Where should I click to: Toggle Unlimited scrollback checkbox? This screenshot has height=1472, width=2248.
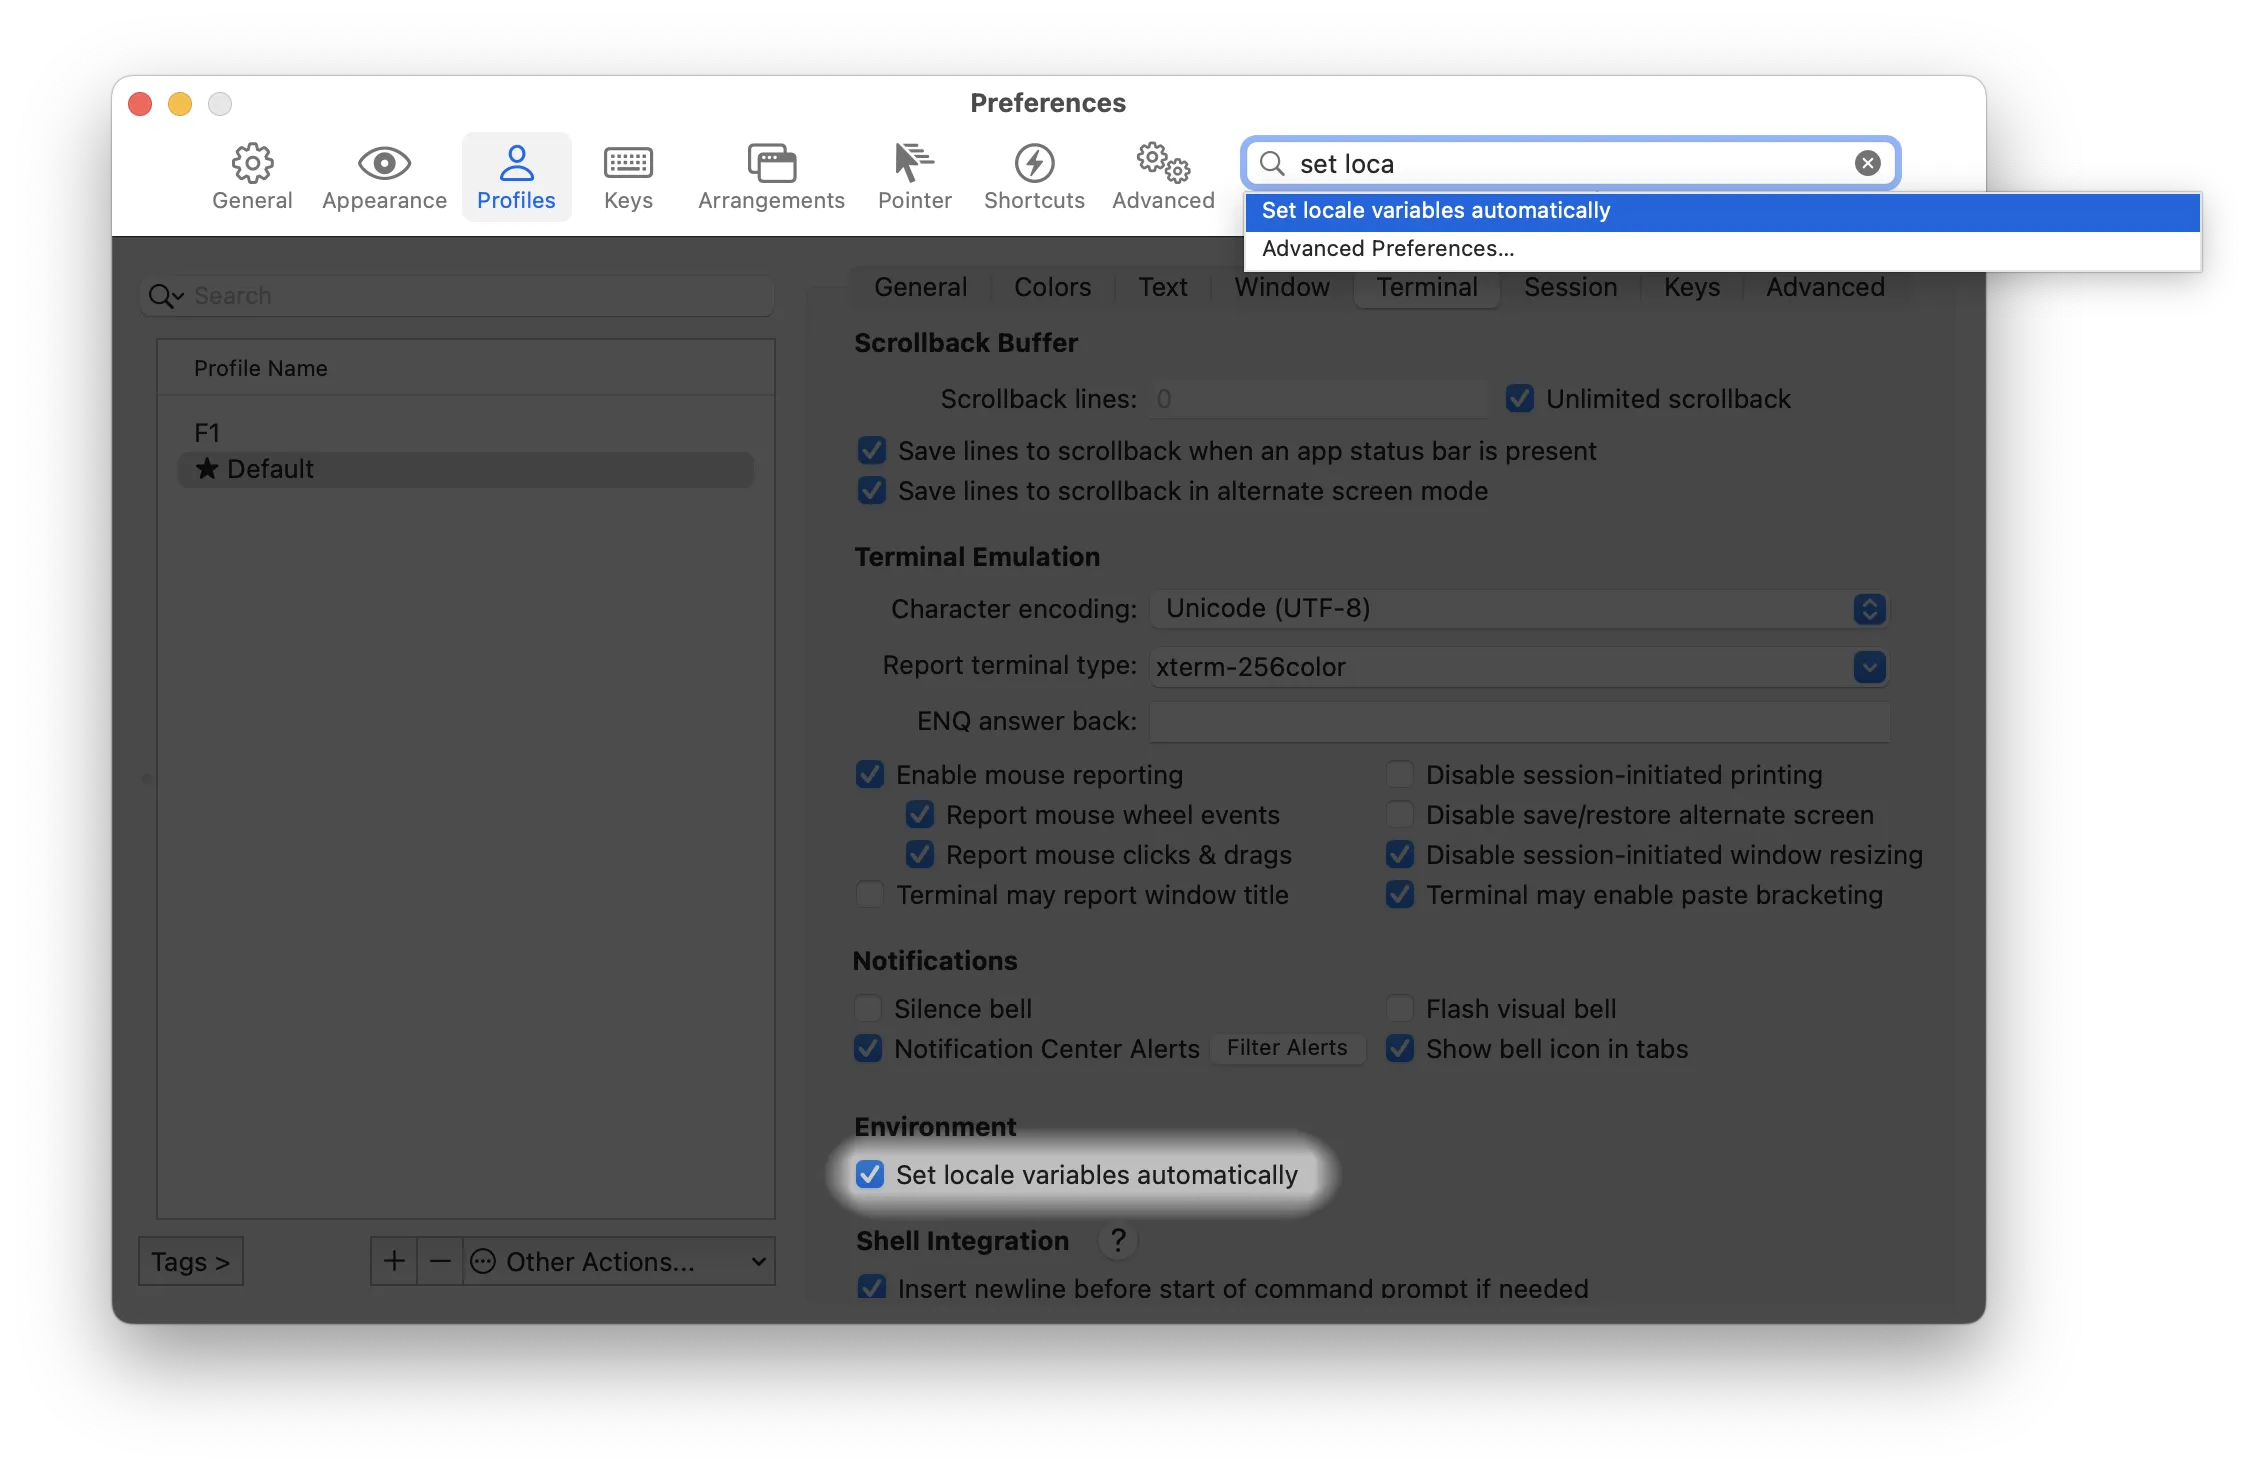coord(1520,398)
